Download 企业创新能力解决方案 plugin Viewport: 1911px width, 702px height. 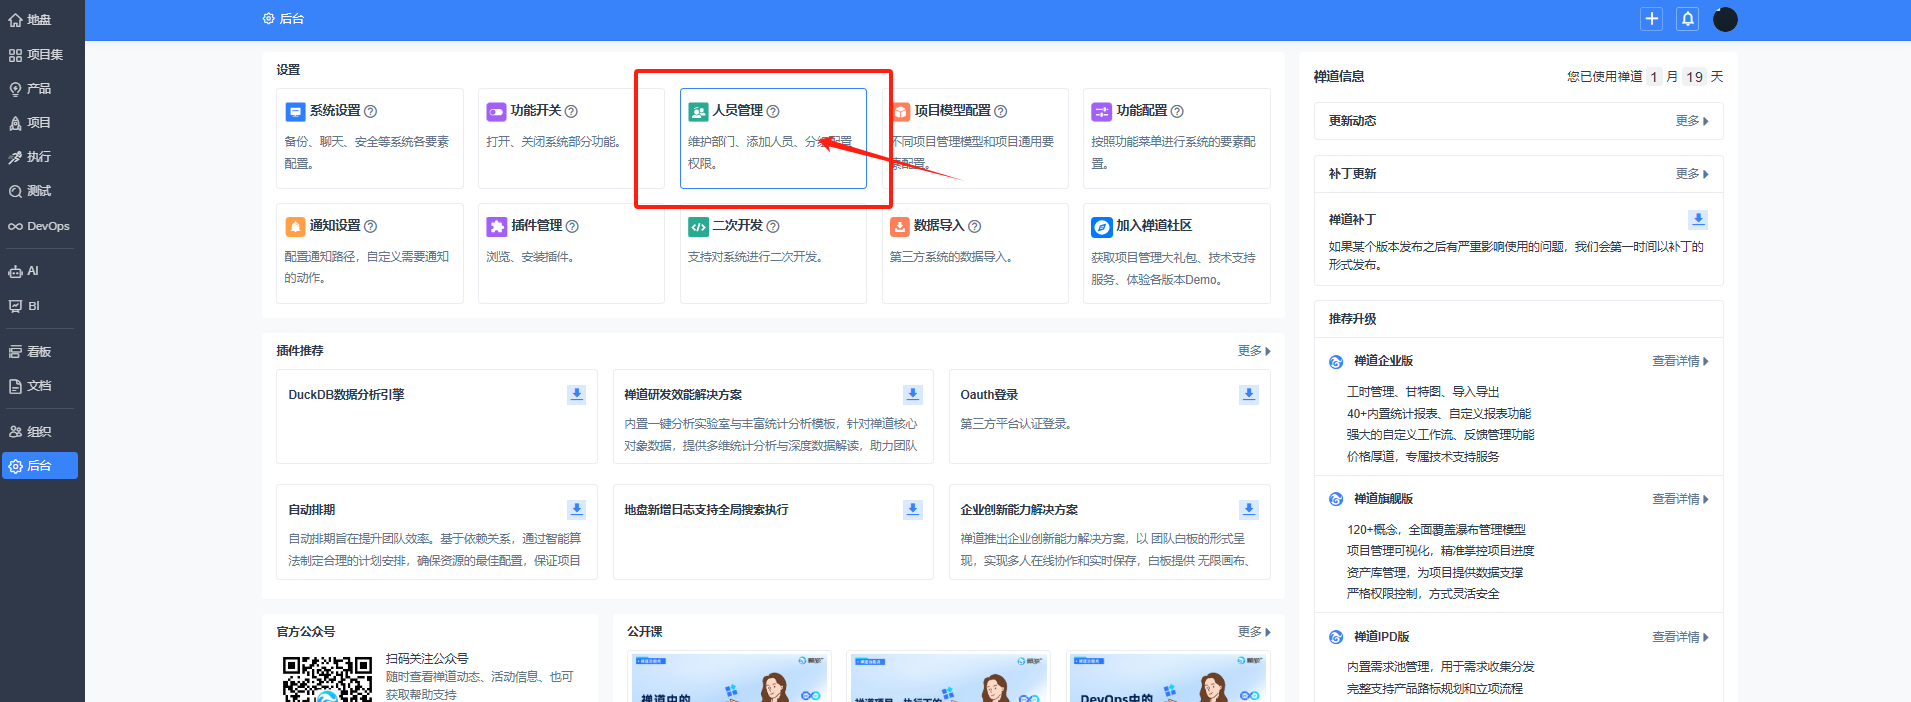coord(1249,509)
